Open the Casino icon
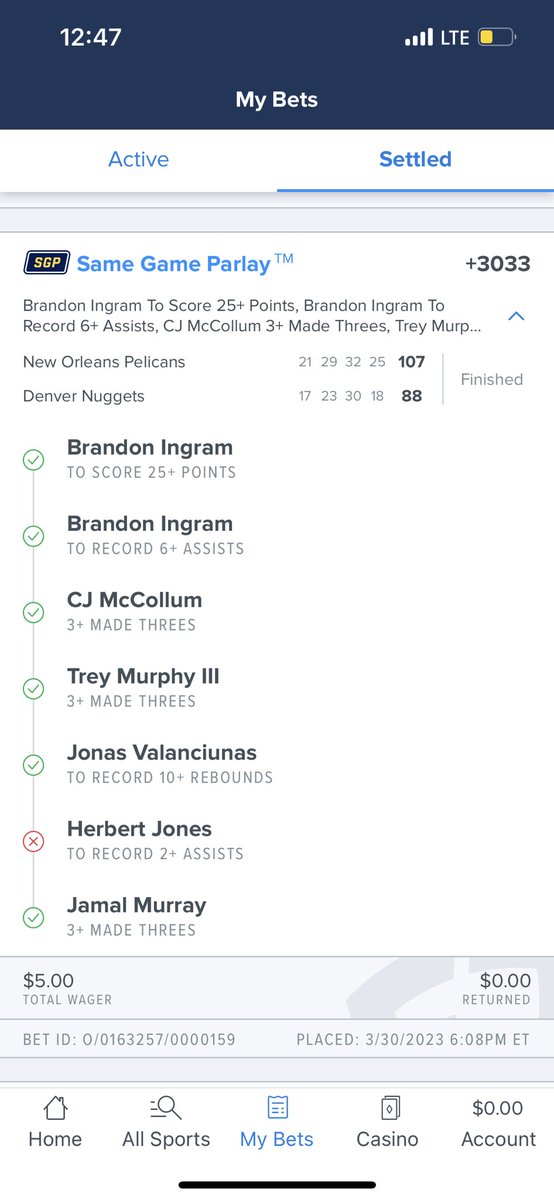 388,1107
